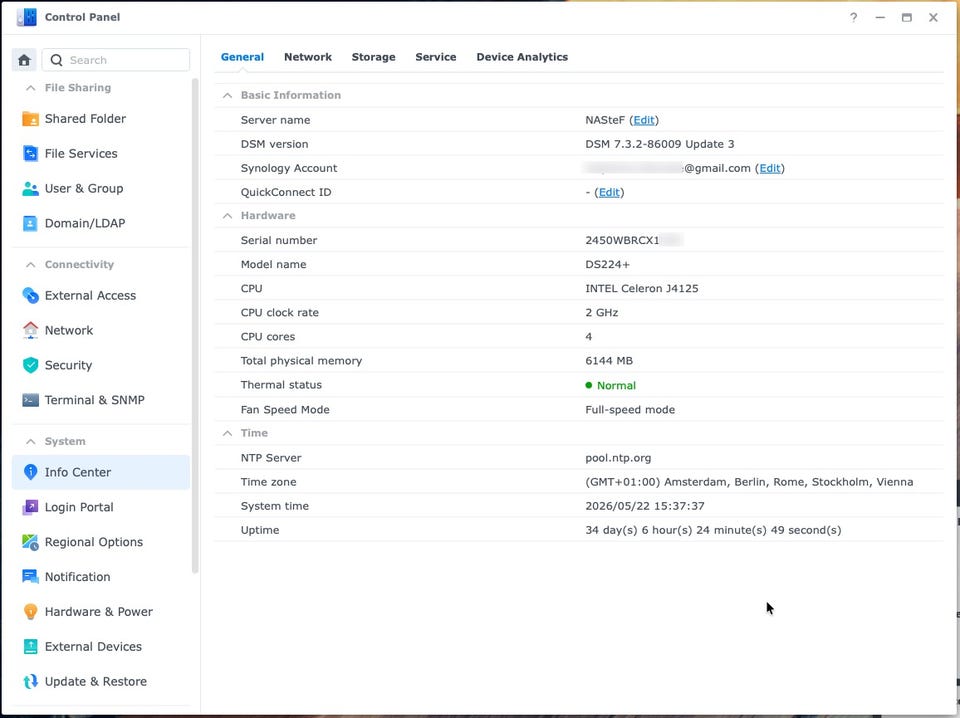This screenshot has width=960, height=718.
Task: Click the serial number 2450WBRCX1 value
Action: 622,241
